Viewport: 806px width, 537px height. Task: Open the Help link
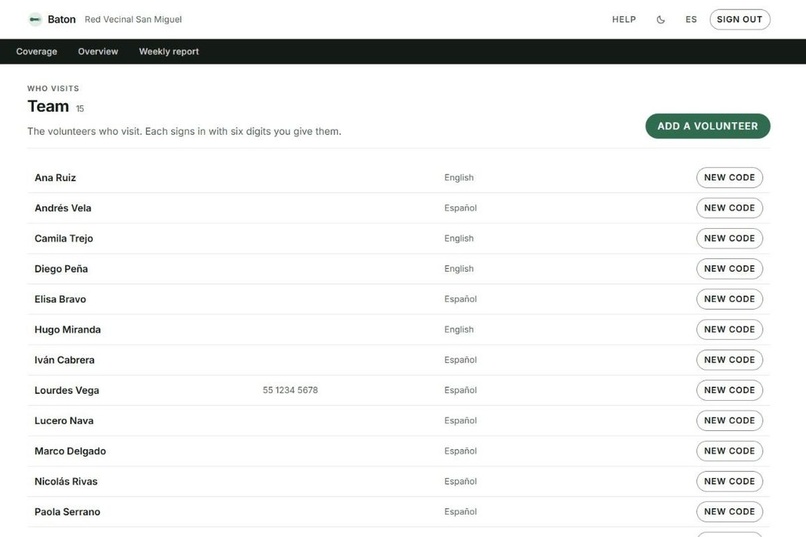[624, 20]
